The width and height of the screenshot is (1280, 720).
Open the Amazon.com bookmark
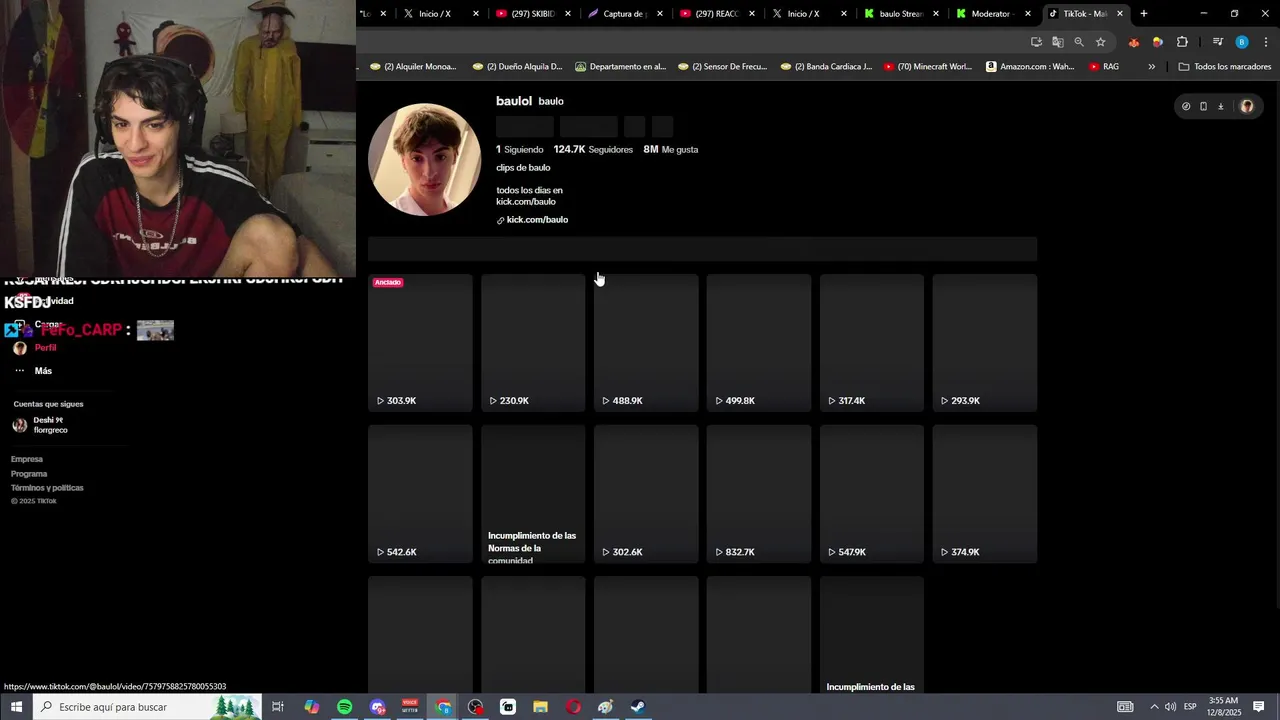click(1030, 67)
